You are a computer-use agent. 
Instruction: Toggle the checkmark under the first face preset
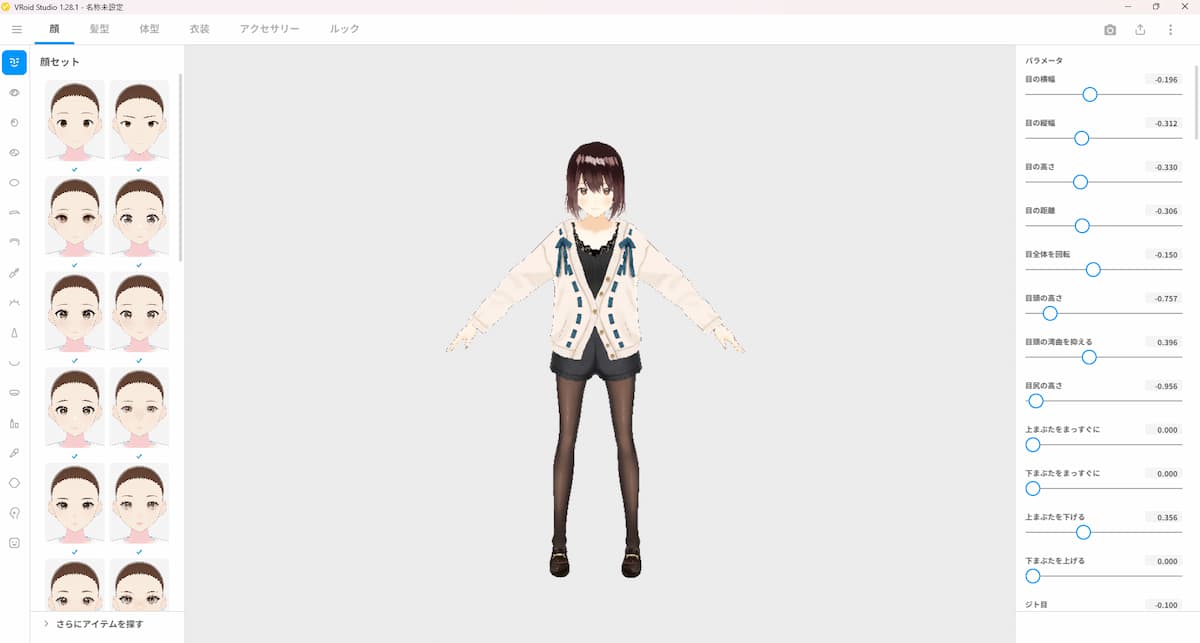click(x=73, y=170)
